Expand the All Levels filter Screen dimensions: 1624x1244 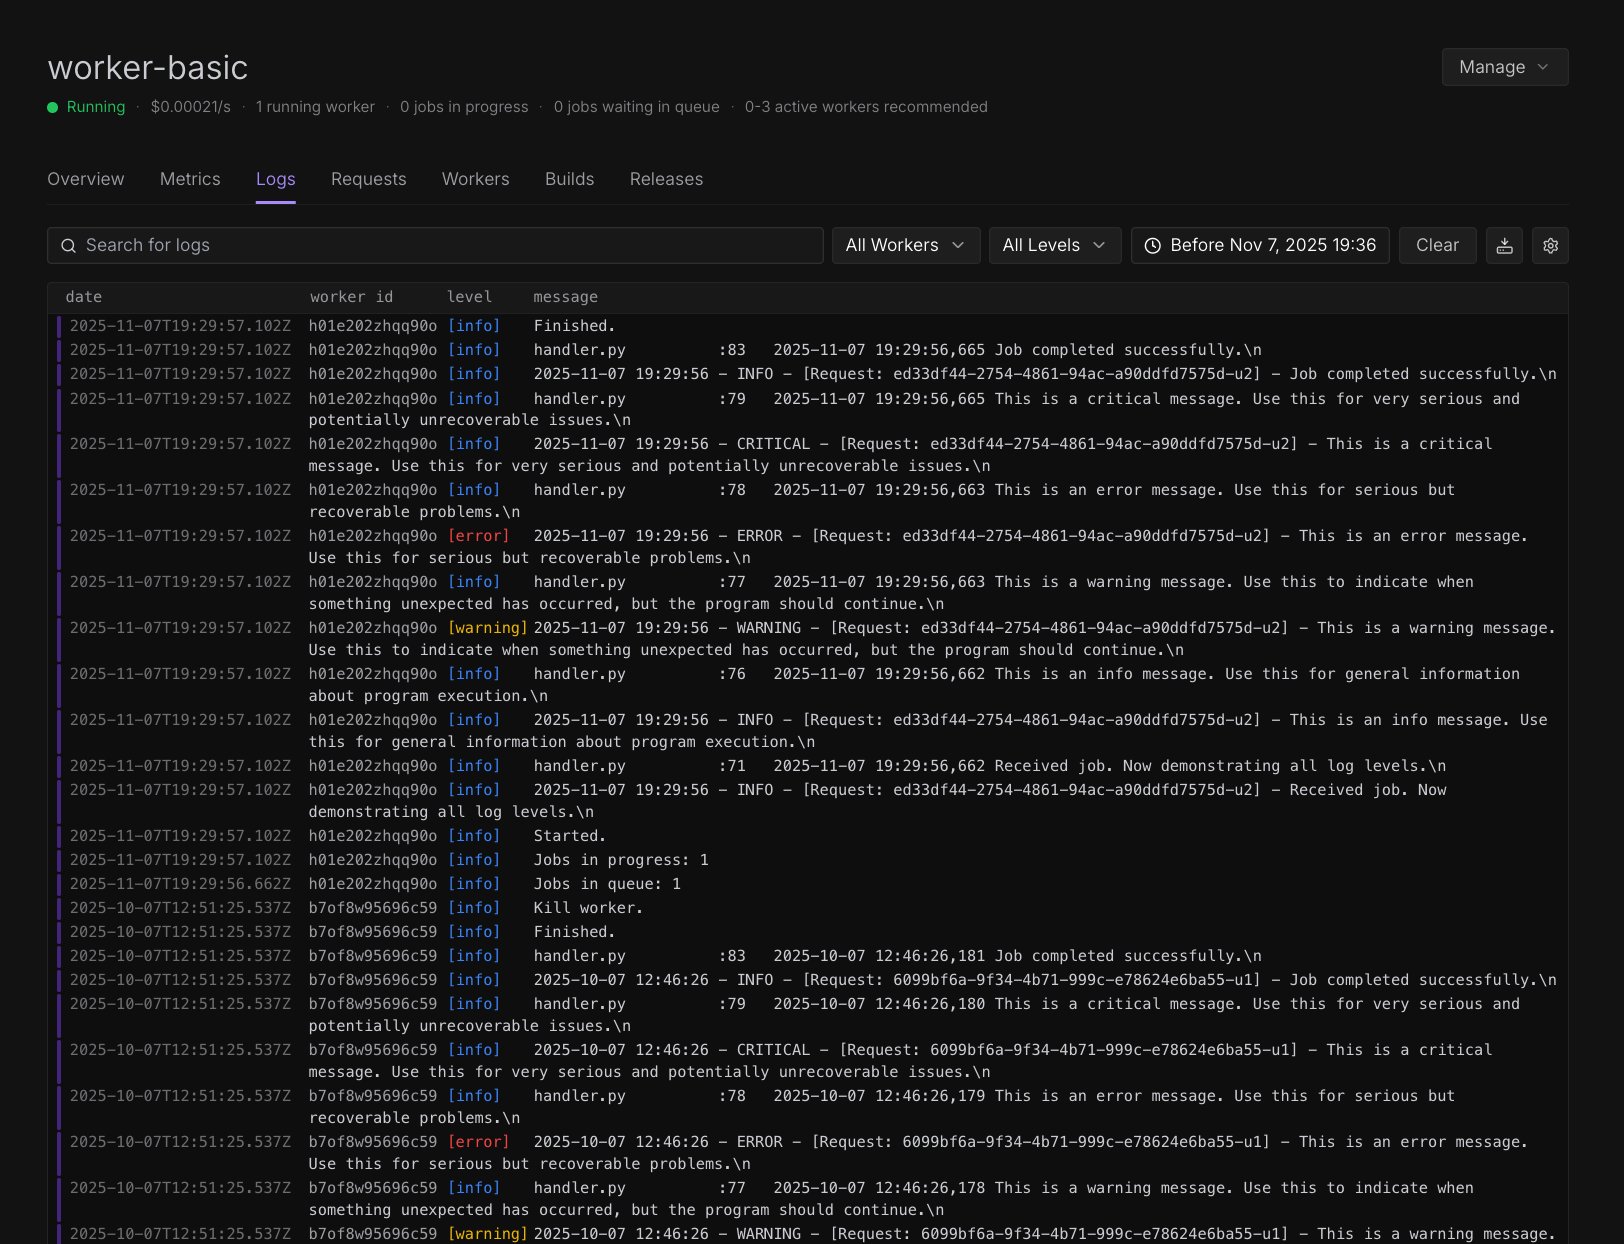coord(1055,245)
